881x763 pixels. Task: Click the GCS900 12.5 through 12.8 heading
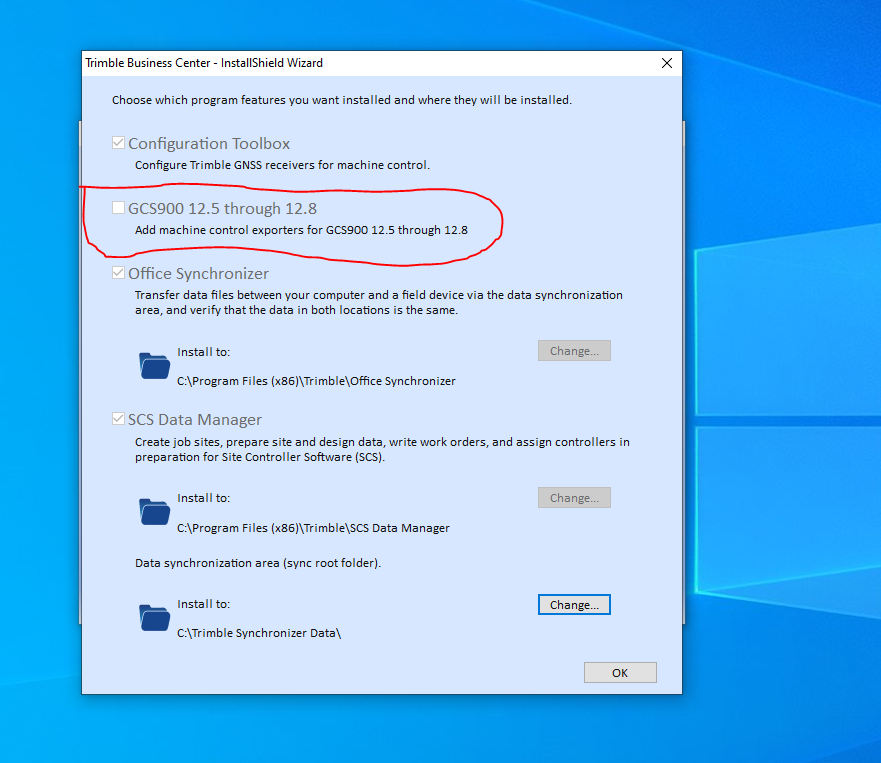pyautogui.click(x=222, y=208)
